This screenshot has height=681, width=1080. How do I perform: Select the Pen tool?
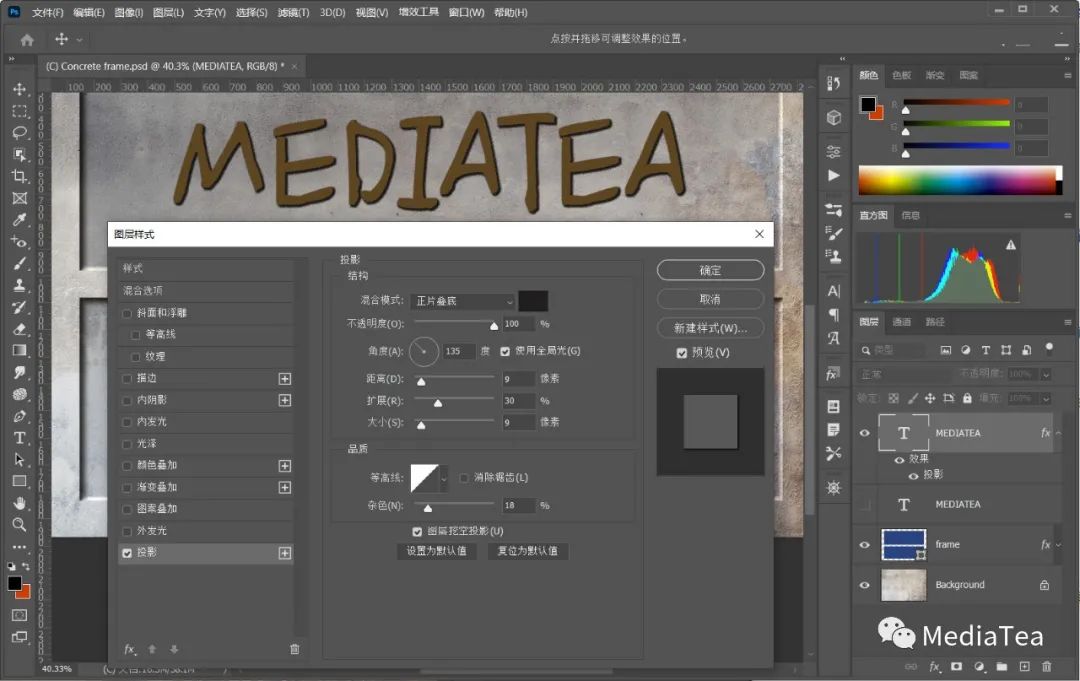pos(19,416)
